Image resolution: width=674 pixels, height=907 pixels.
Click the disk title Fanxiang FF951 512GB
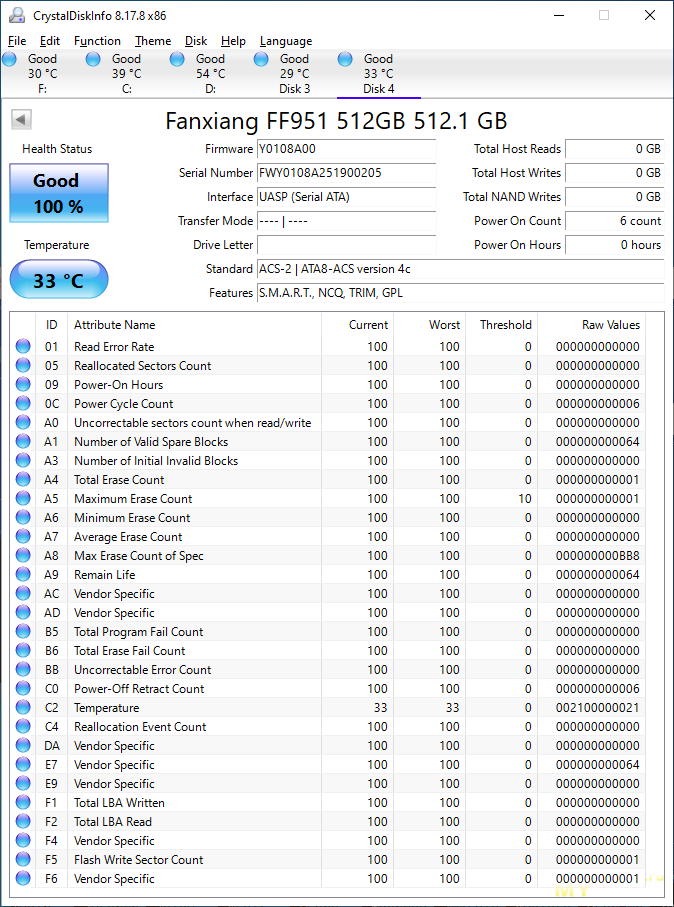336,121
